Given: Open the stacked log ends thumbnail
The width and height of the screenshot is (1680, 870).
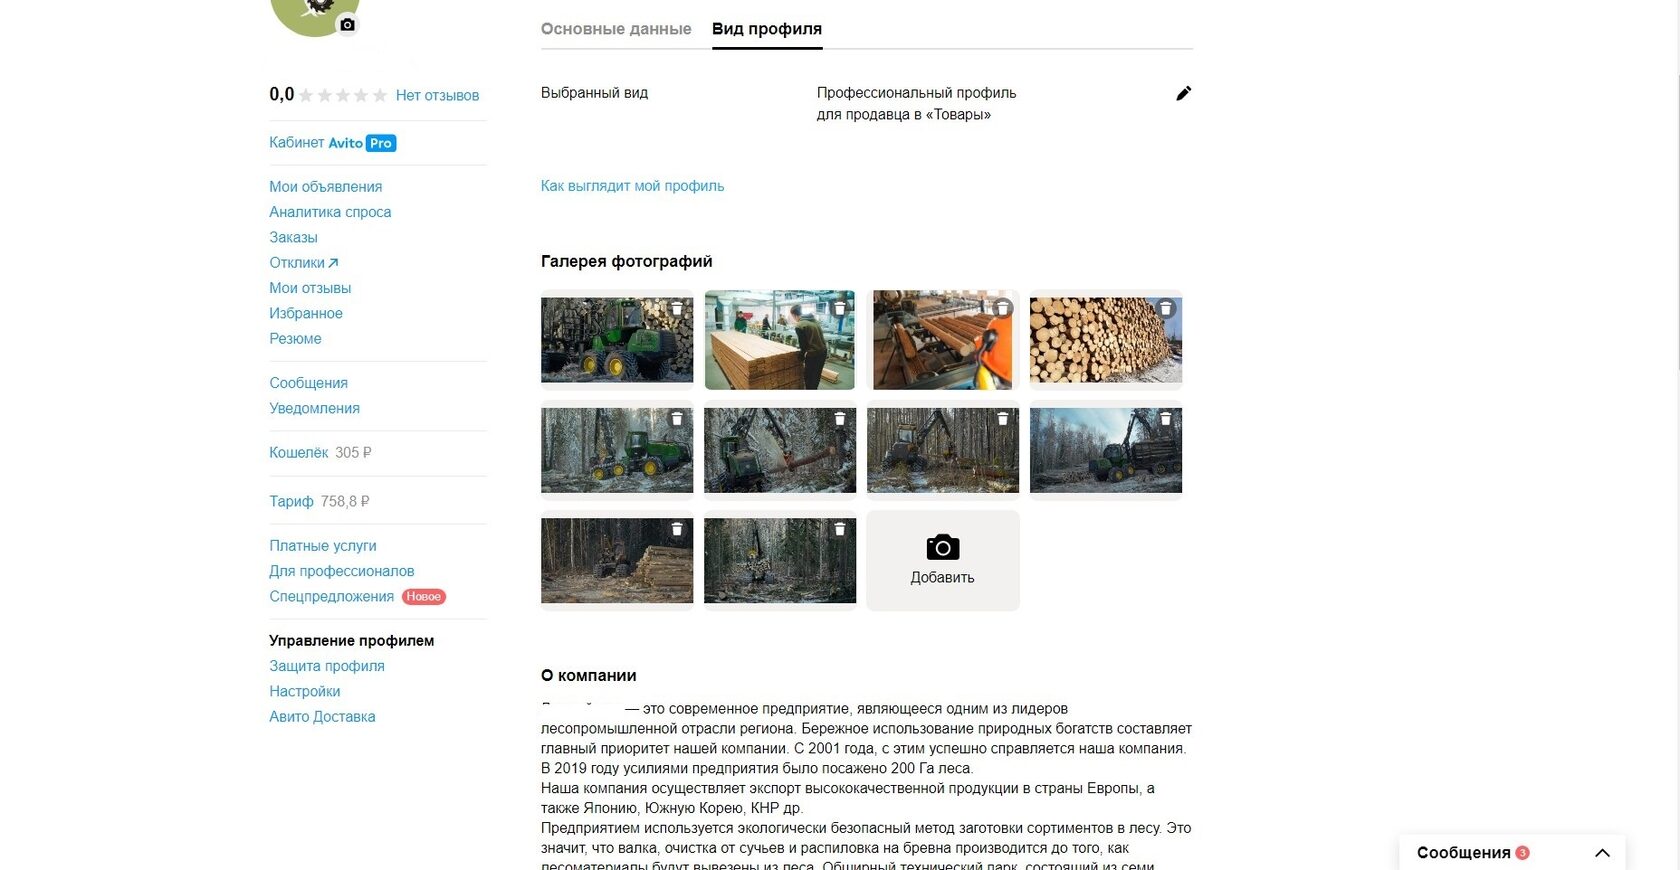Looking at the screenshot, I should click(1106, 340).
